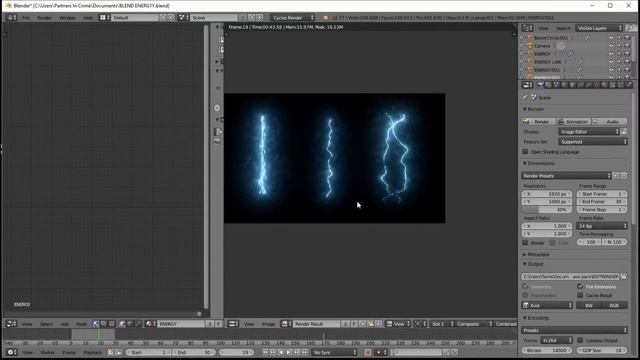Enable the Lossless Output checkbox
Screen dimensions: 640x360
(x=580, y=340)
